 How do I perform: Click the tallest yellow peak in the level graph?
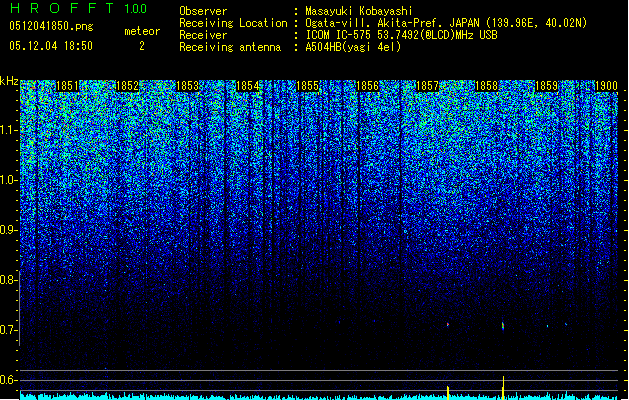point(503,388)
